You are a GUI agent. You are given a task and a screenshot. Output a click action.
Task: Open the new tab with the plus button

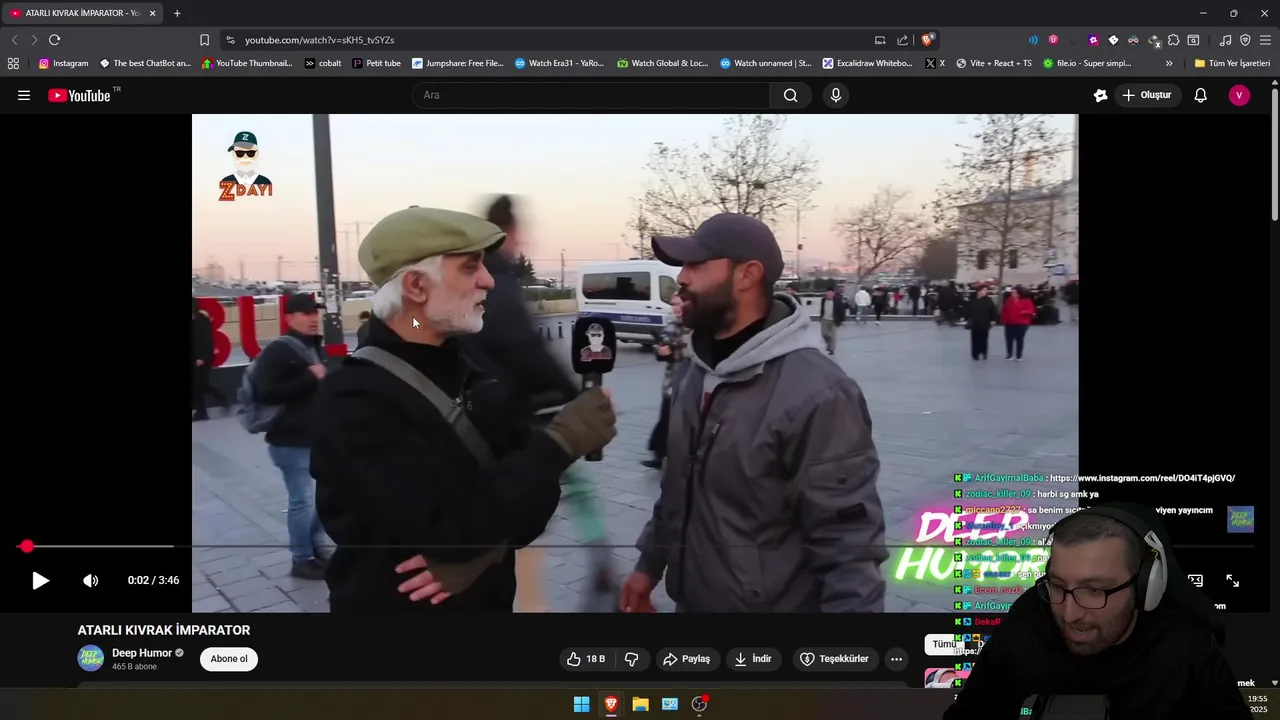pos(177,13)
